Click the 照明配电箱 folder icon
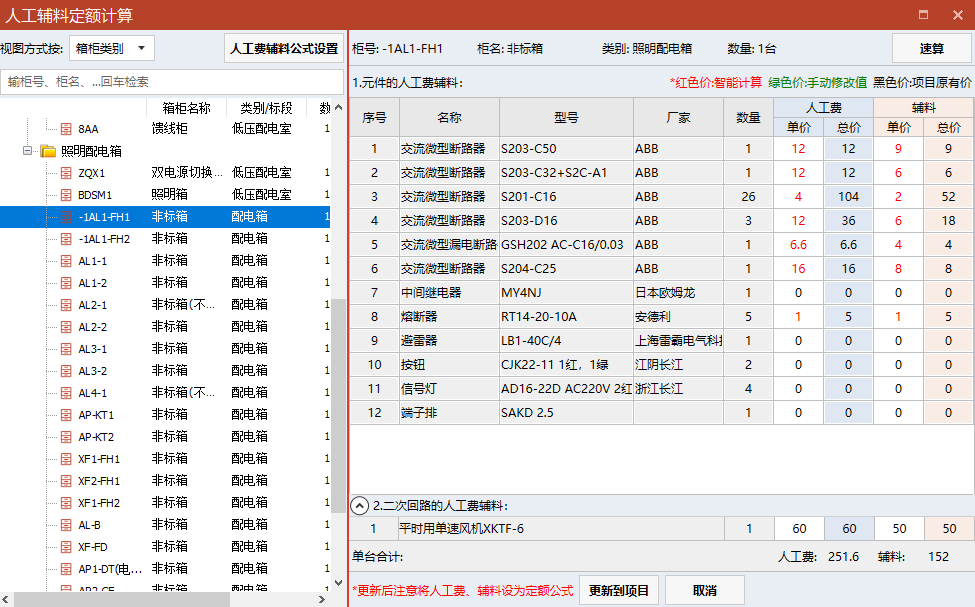975x607 pixels. [48, 151]
